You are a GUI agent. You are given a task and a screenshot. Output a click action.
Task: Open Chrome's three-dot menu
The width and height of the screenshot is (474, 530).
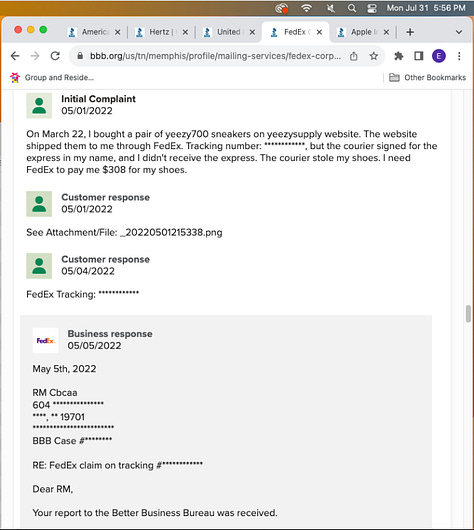click(x=459, y=56)
